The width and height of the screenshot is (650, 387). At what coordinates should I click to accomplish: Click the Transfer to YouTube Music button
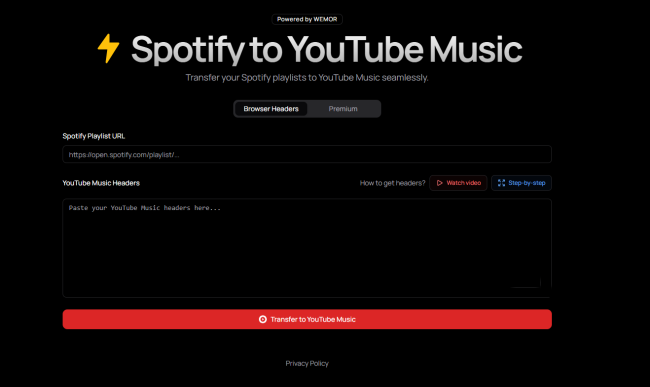click(307, 319)
